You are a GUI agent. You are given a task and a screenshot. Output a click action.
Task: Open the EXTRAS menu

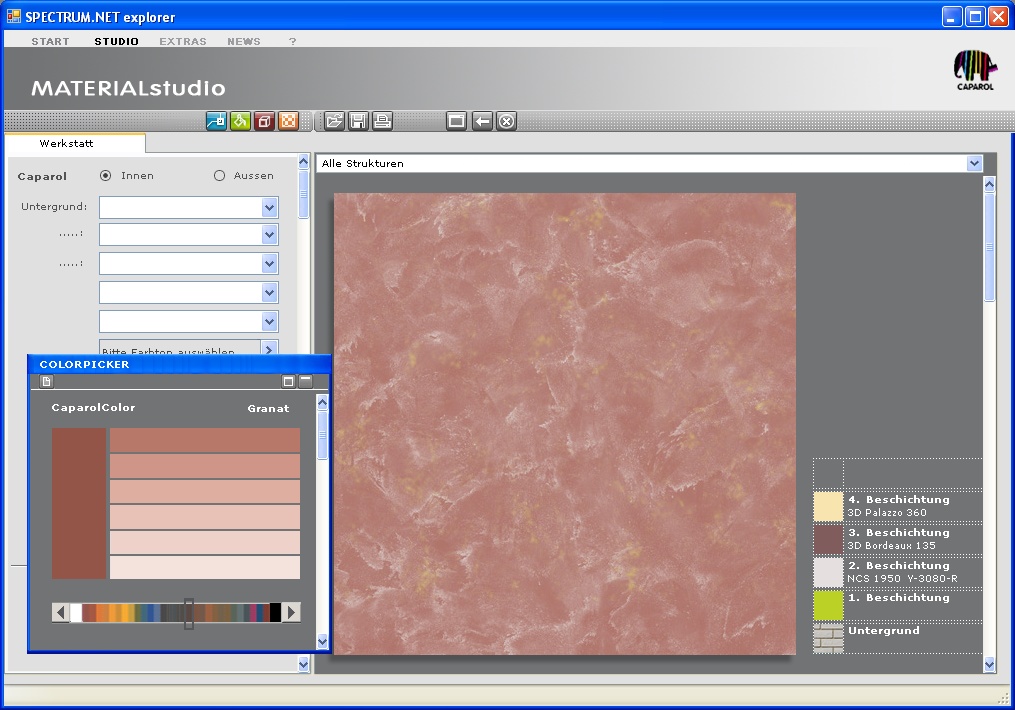click(183, 41)
